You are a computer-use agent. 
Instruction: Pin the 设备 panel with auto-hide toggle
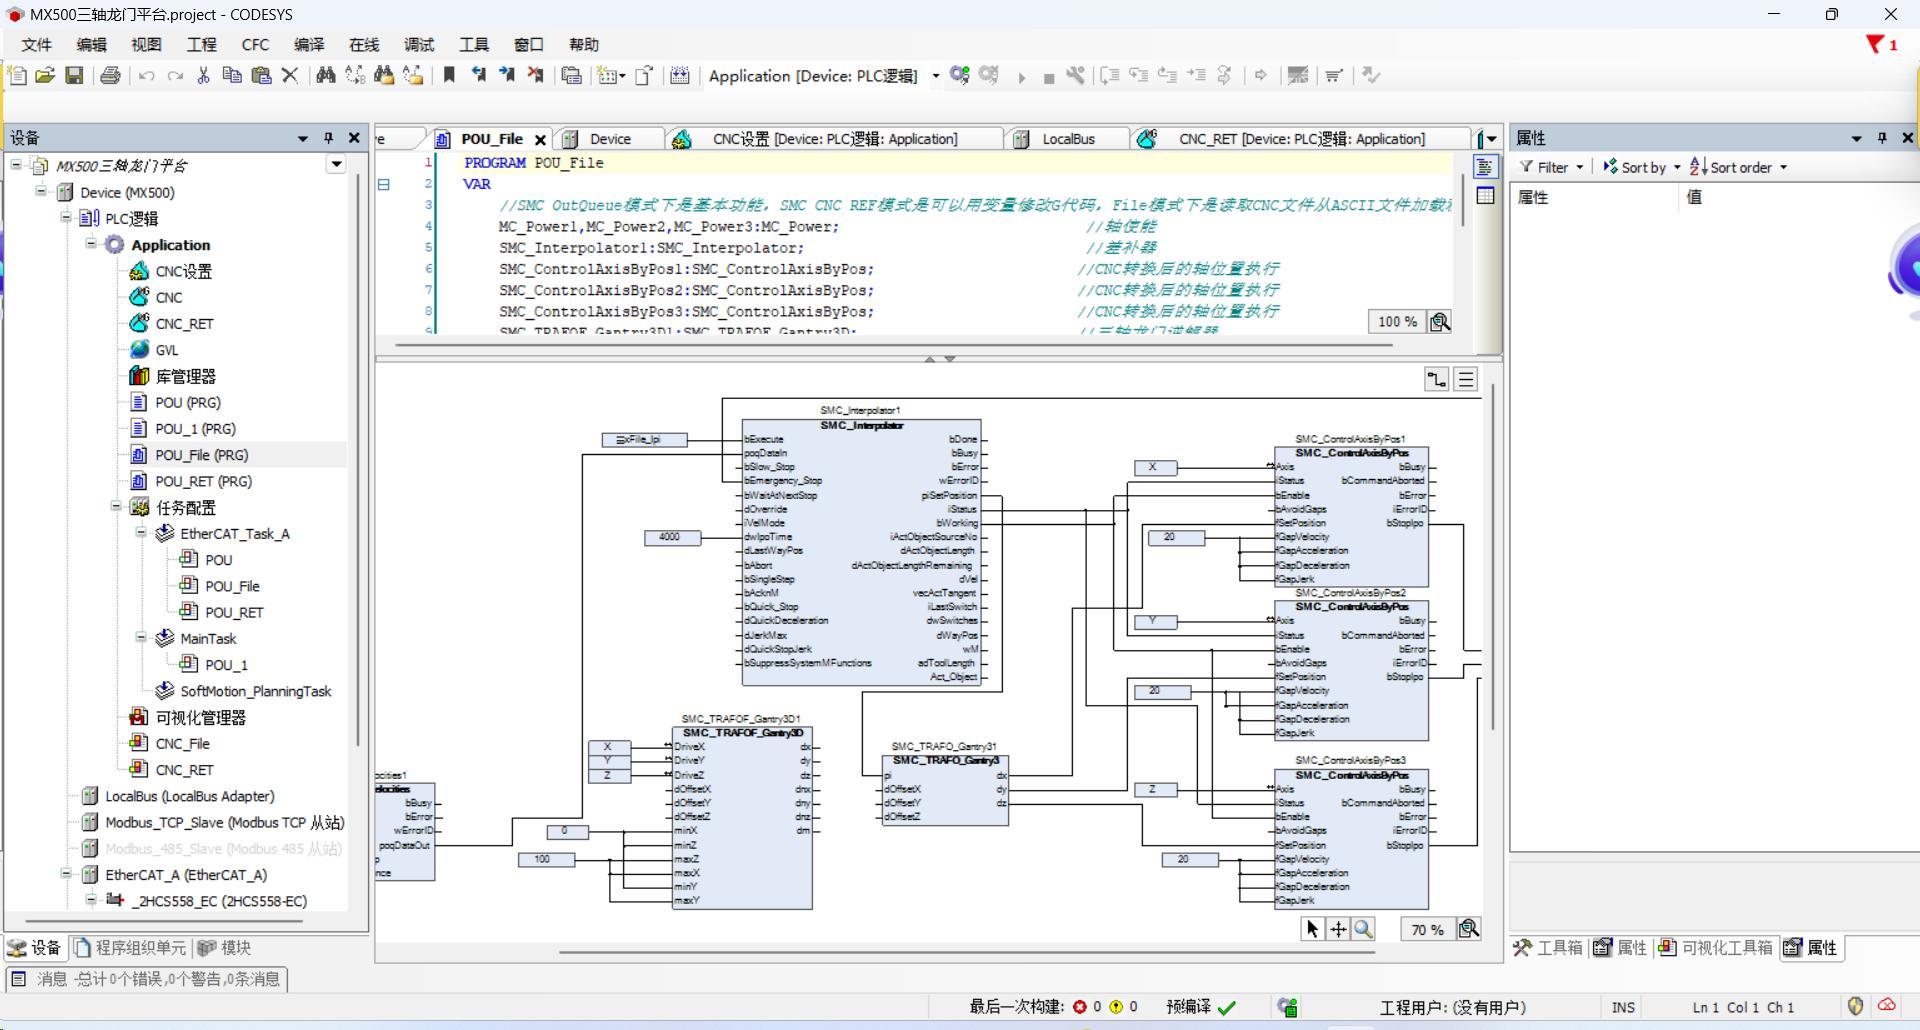click(x=328, y=138)
